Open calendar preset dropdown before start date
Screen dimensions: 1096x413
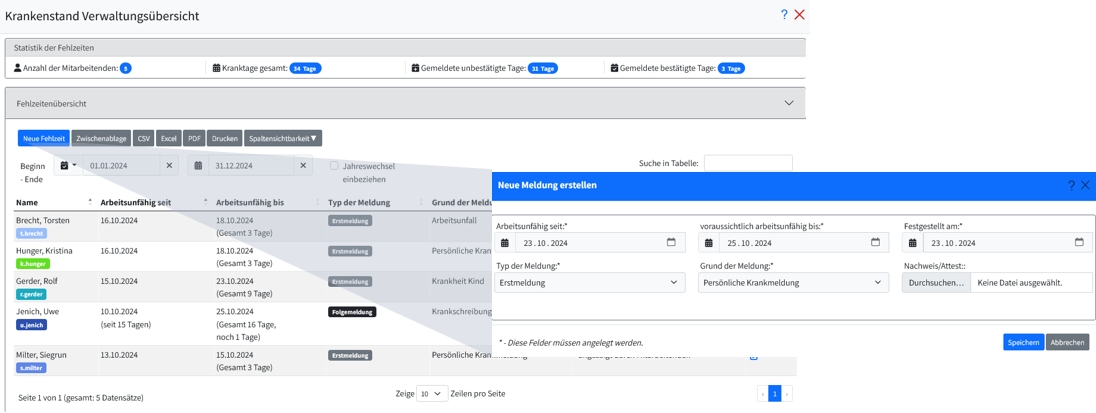[68, 166]
